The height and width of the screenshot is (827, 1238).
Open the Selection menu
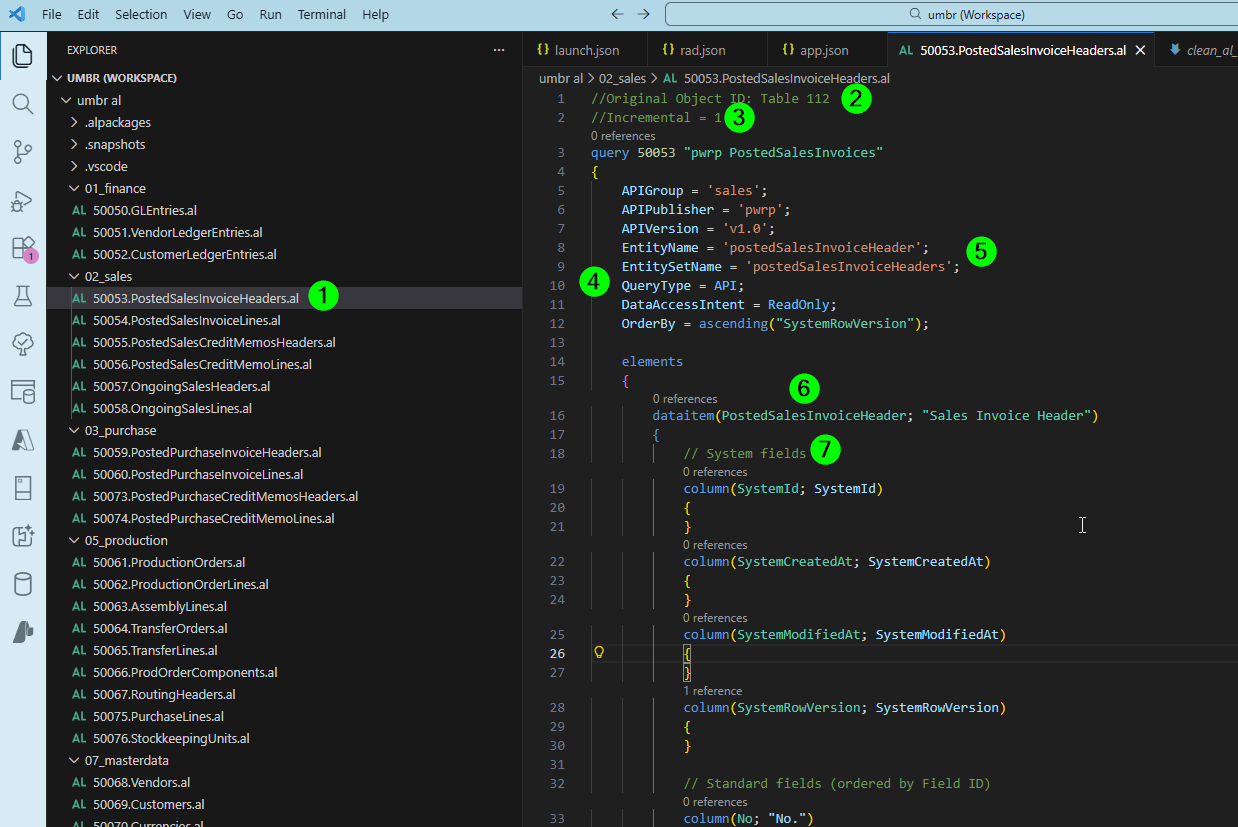click(x=141, y=14)
